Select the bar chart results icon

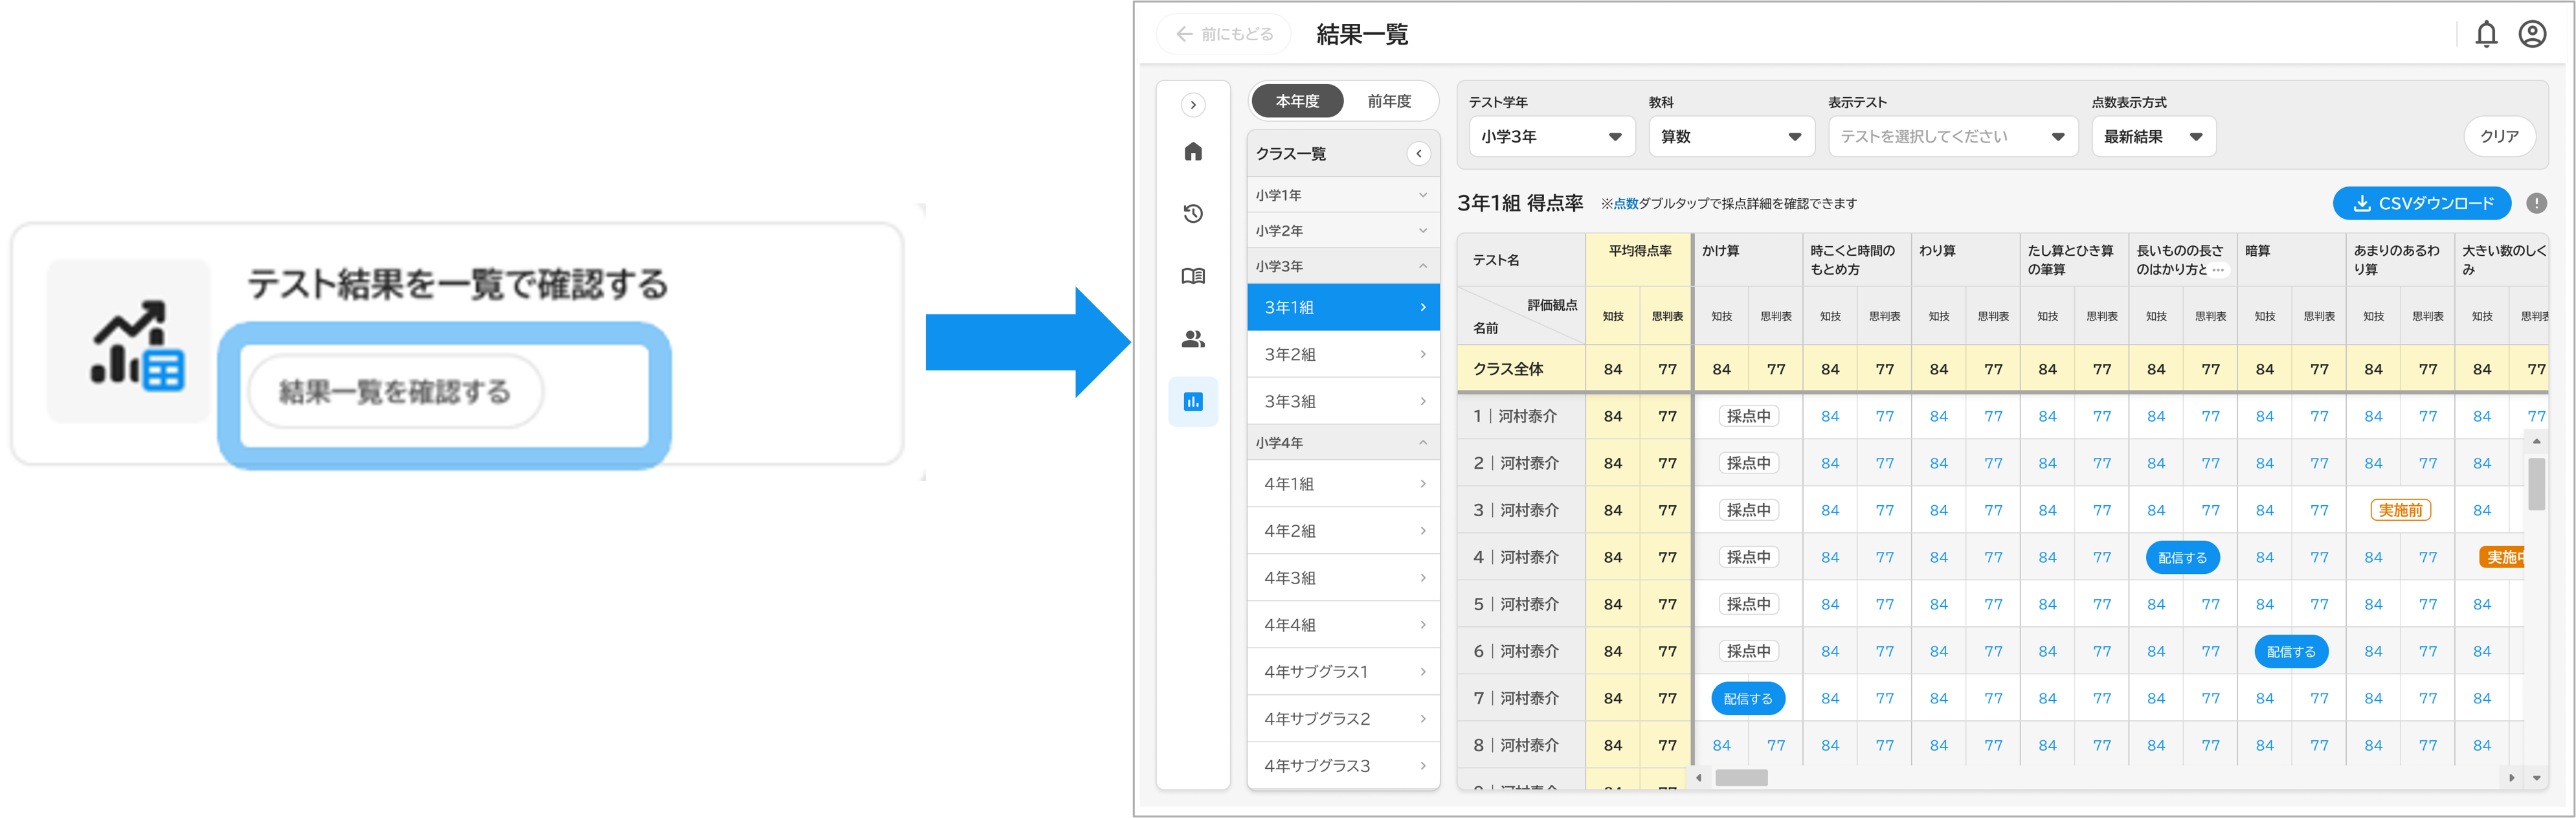(1193, 402)
